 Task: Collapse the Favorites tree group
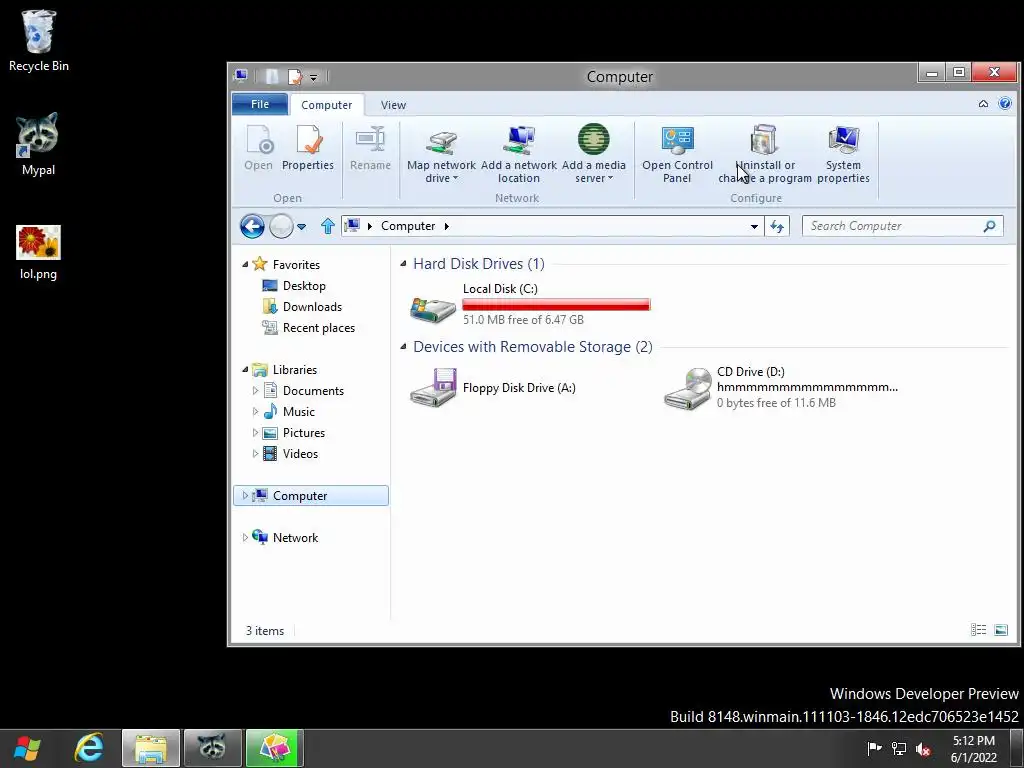click(x=245, y=264)
